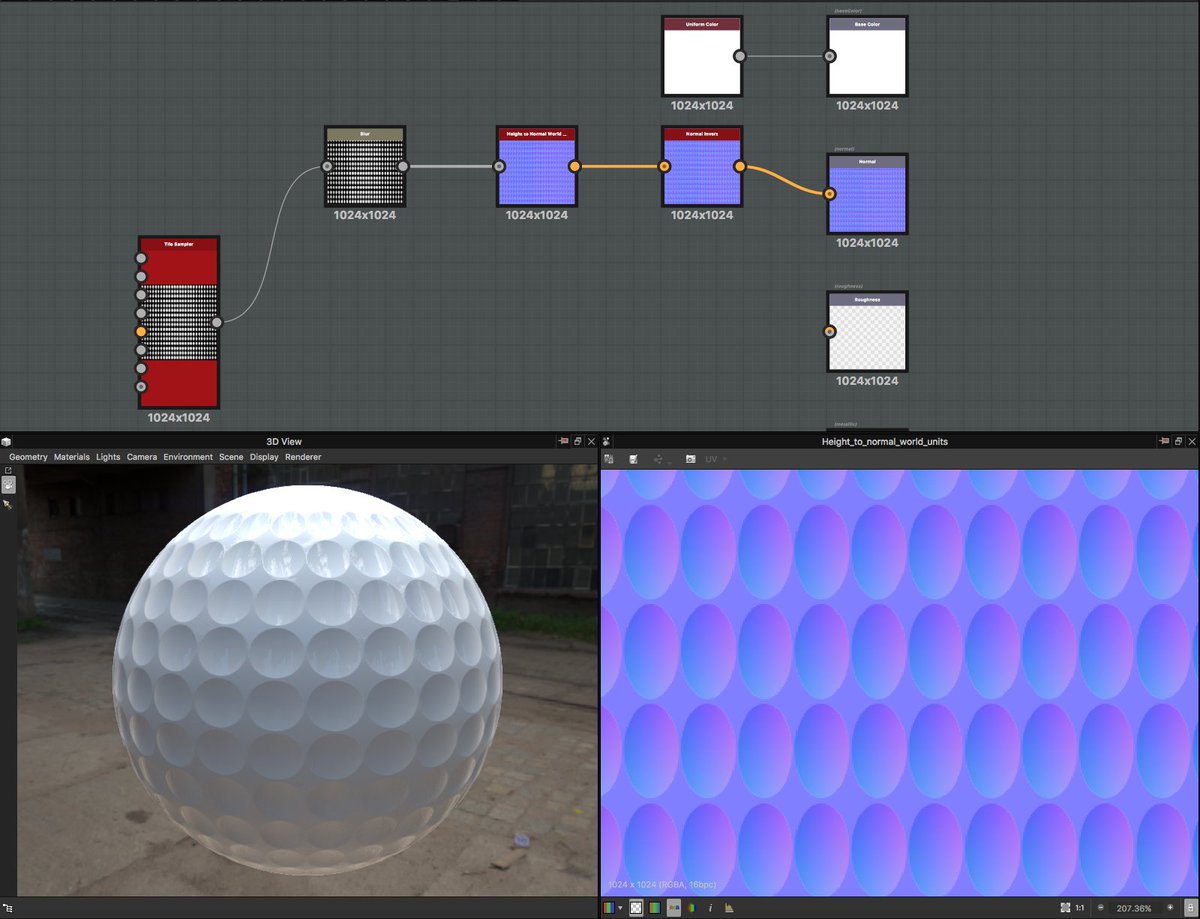Image resolution: width=1200 pixels, height=919 pixels.
Task: Click the edit image icon in 2D view toolbar
Action: tap(634, 458)
